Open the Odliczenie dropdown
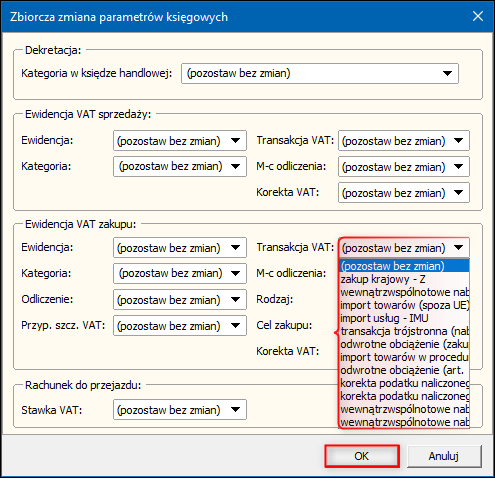The width and height of the screenshot is (495, 478). [180, 299]
